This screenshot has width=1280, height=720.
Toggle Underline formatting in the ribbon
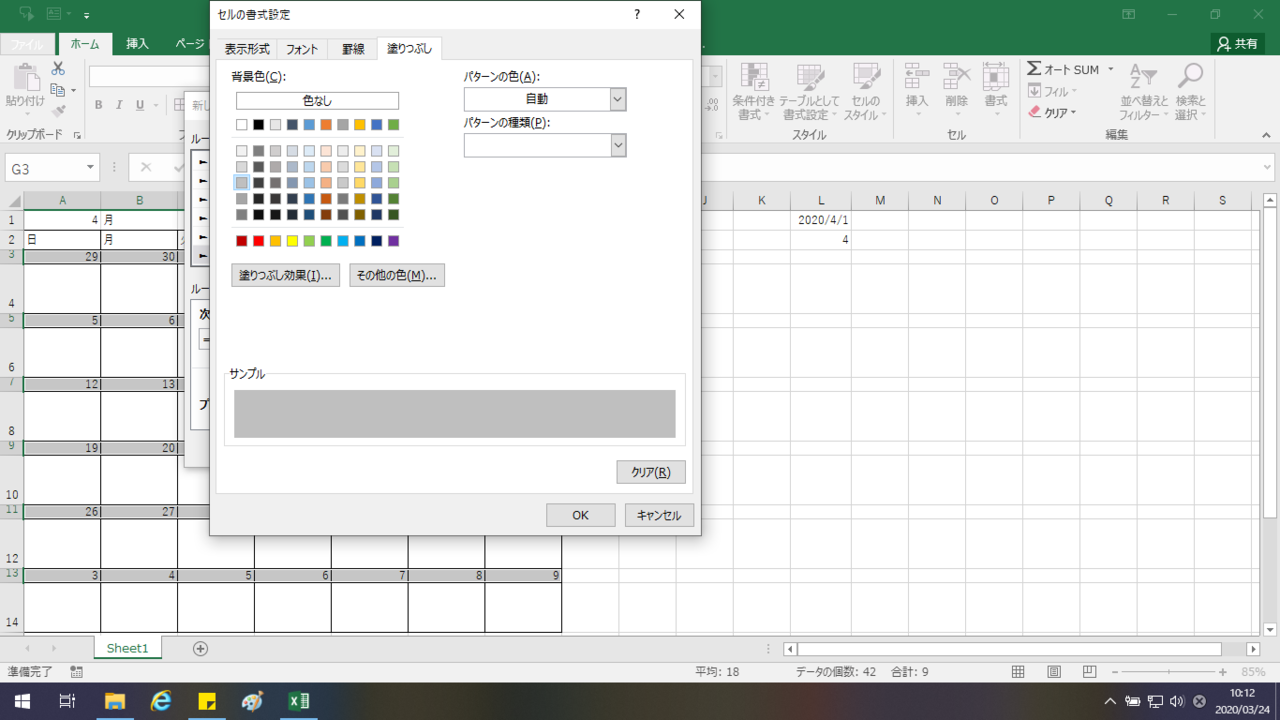(140, 105)
